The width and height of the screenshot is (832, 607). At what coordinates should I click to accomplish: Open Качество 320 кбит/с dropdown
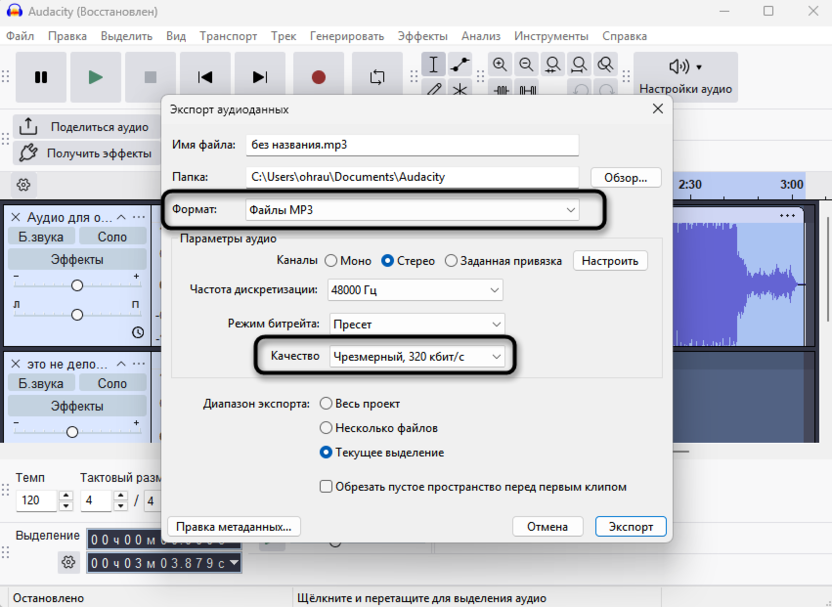coord(417,357)
